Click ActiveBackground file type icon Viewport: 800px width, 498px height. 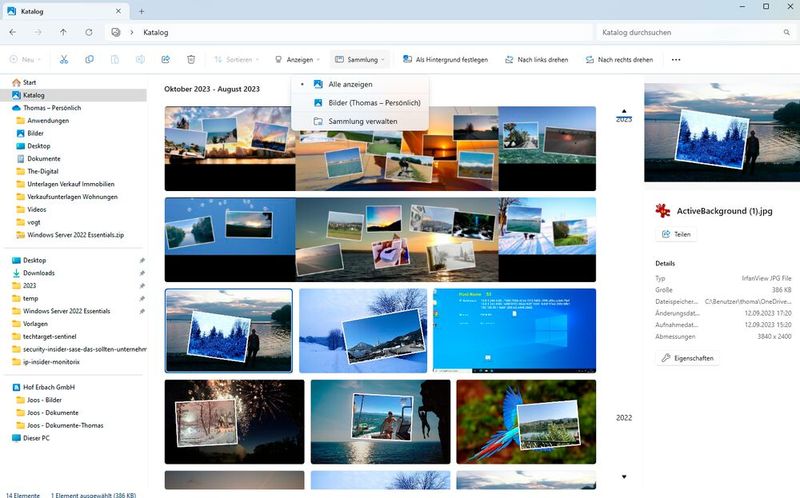(x=663, y=211)
